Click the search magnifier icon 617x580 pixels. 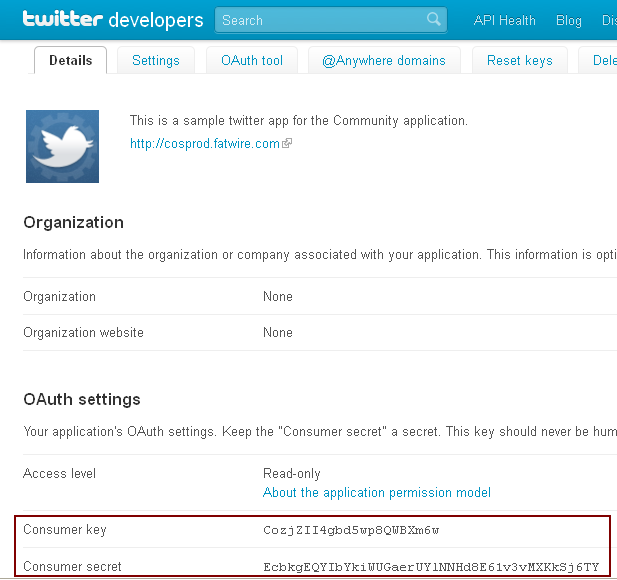(434, 19)
